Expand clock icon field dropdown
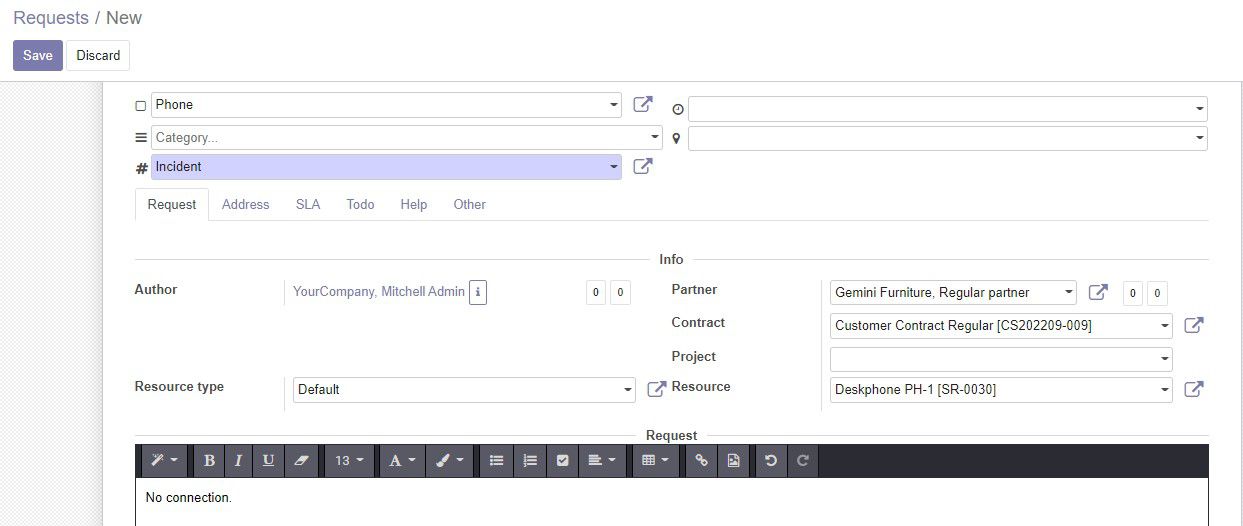This screenshot has width=1243, height=526. click(1199, 109)
